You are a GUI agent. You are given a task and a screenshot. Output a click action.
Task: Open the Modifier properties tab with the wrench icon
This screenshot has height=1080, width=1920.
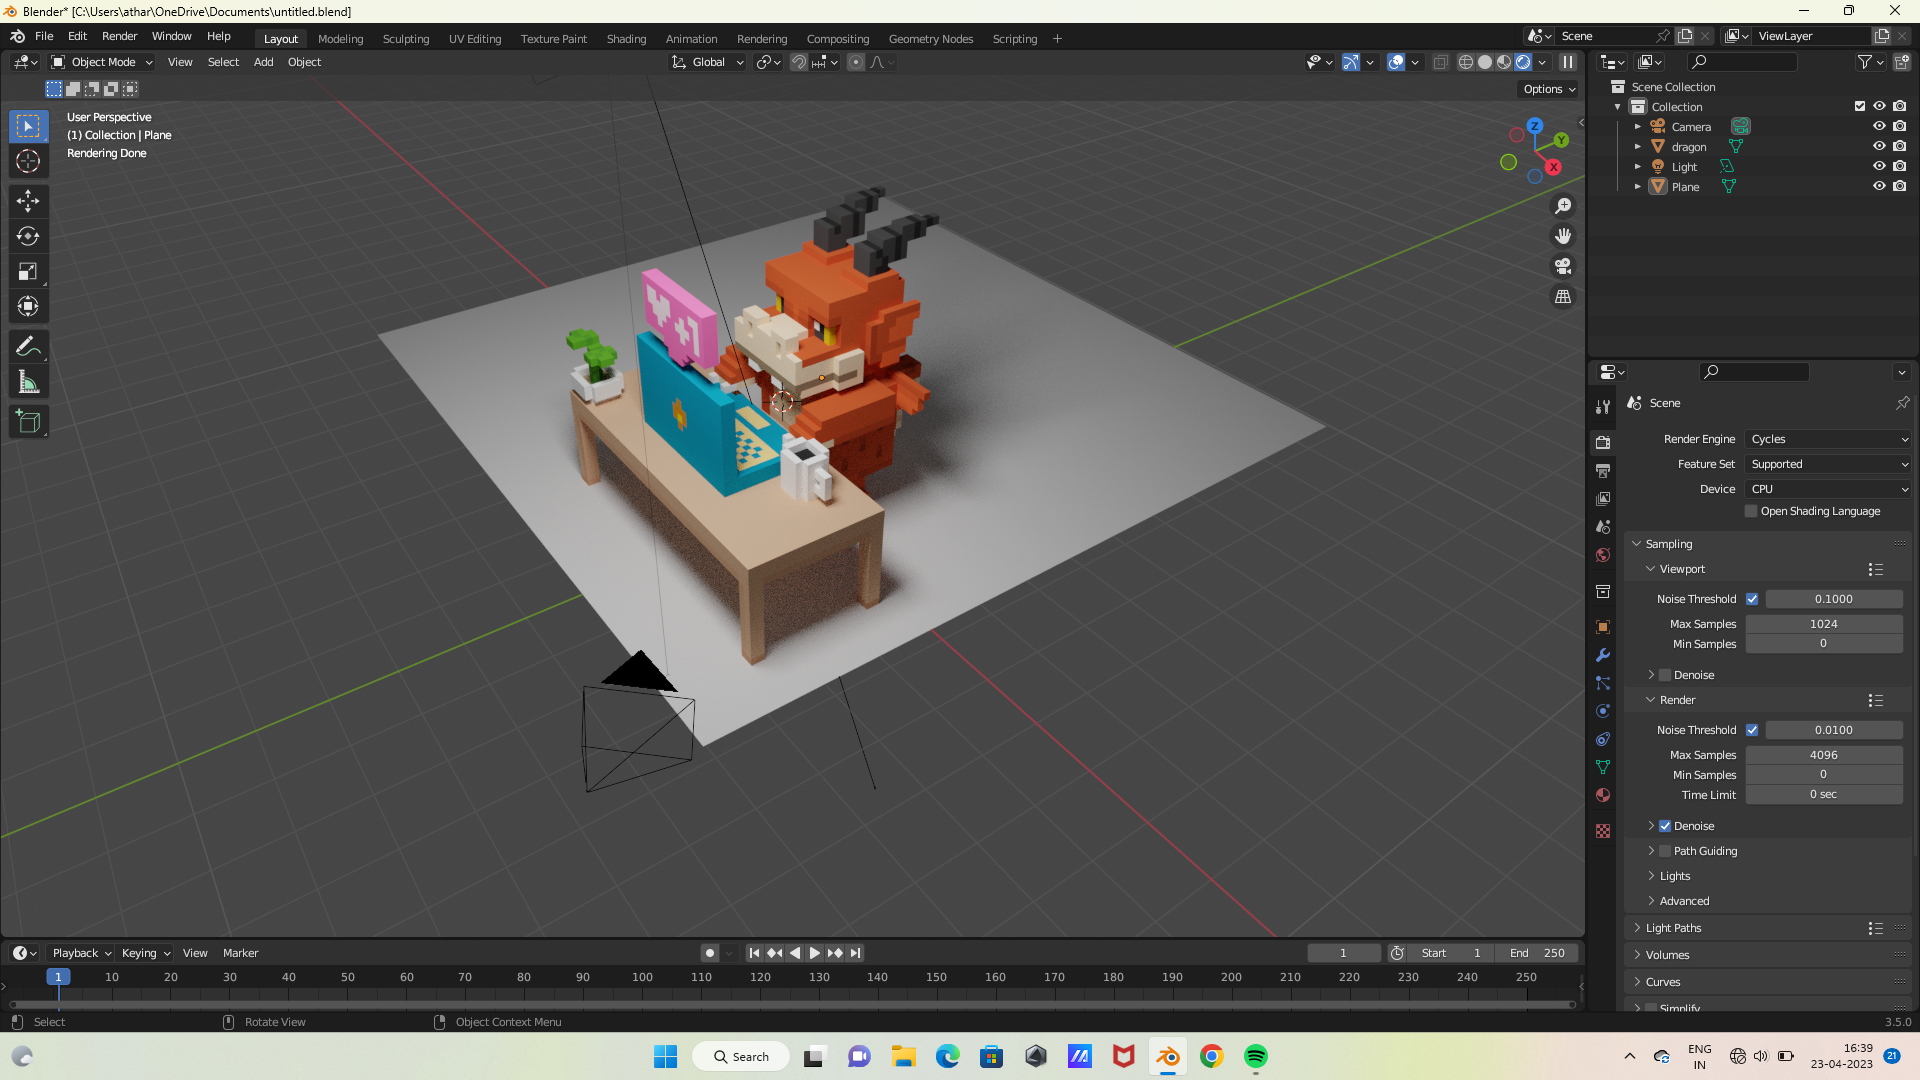[x=1602, y=655]
